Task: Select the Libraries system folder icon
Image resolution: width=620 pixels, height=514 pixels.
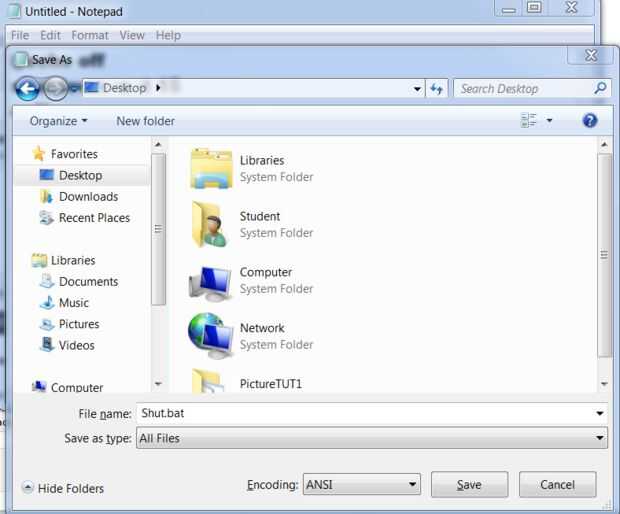Action: coord(211,169)
